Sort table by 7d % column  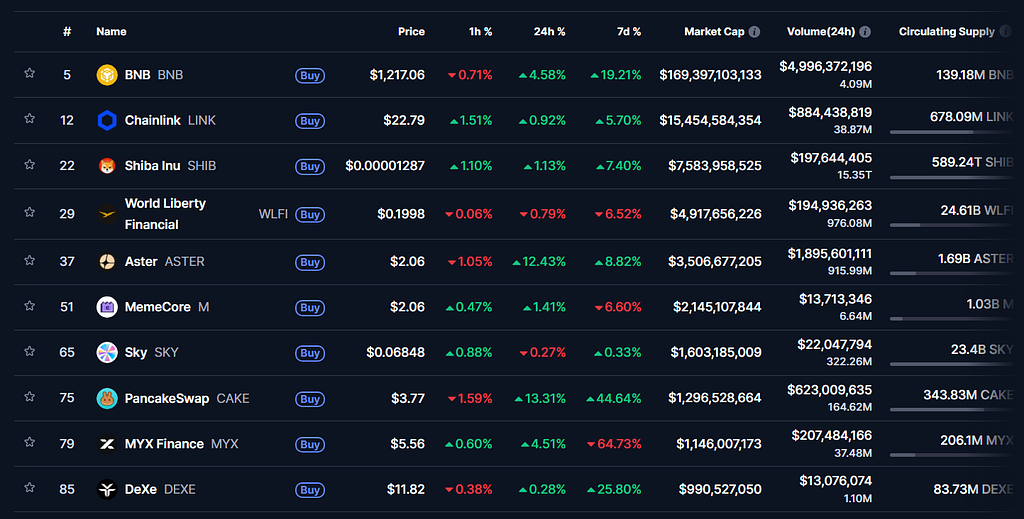[629, 32]
